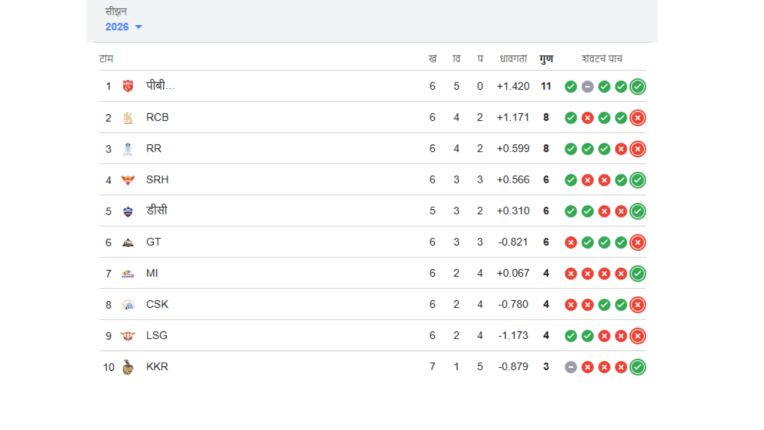
Task: Click the Punjab Kings team logo
Action: pyautogui.click(x=127, y=86)
